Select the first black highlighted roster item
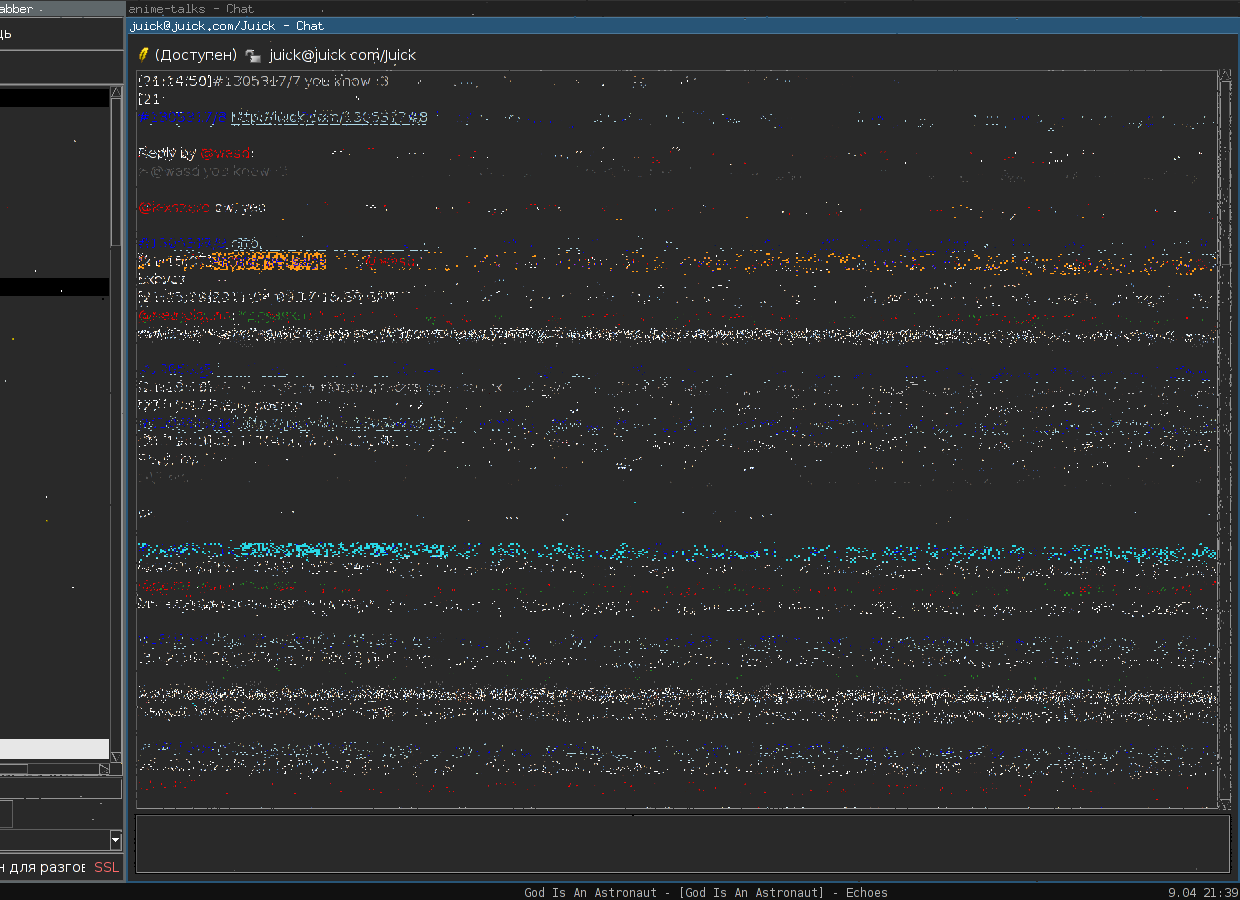The height and width of the screenshot is (900, 1240). (54, 98)
